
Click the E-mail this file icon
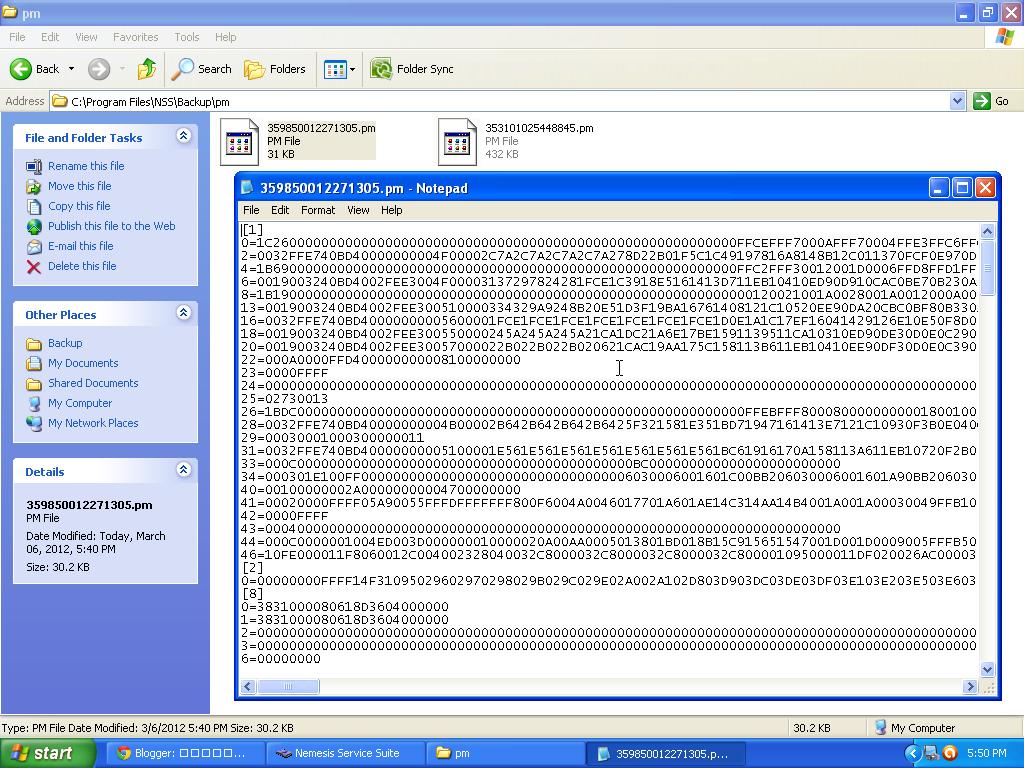pyautogui.click(x=32, y=246)
